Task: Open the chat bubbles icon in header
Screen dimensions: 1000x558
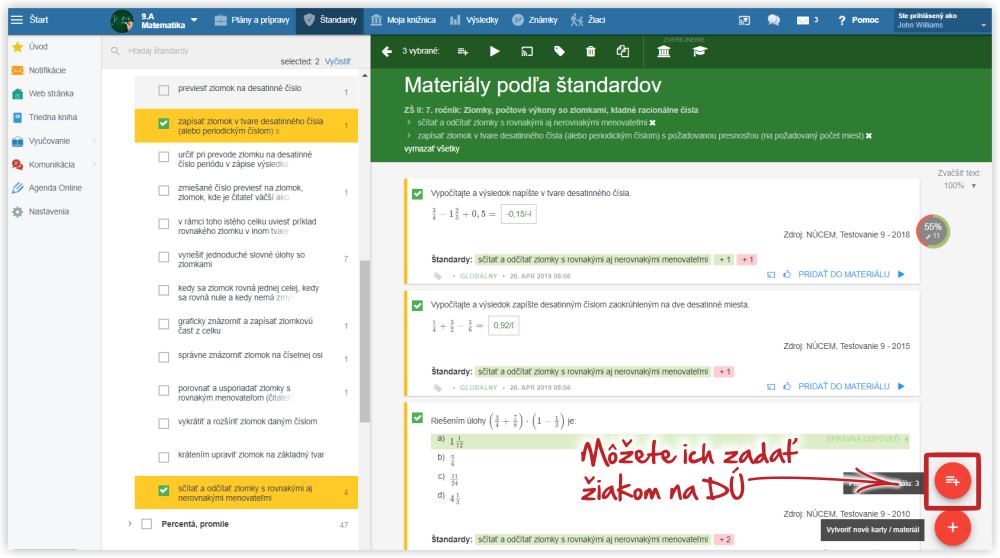Action: (x=773, y=20)
